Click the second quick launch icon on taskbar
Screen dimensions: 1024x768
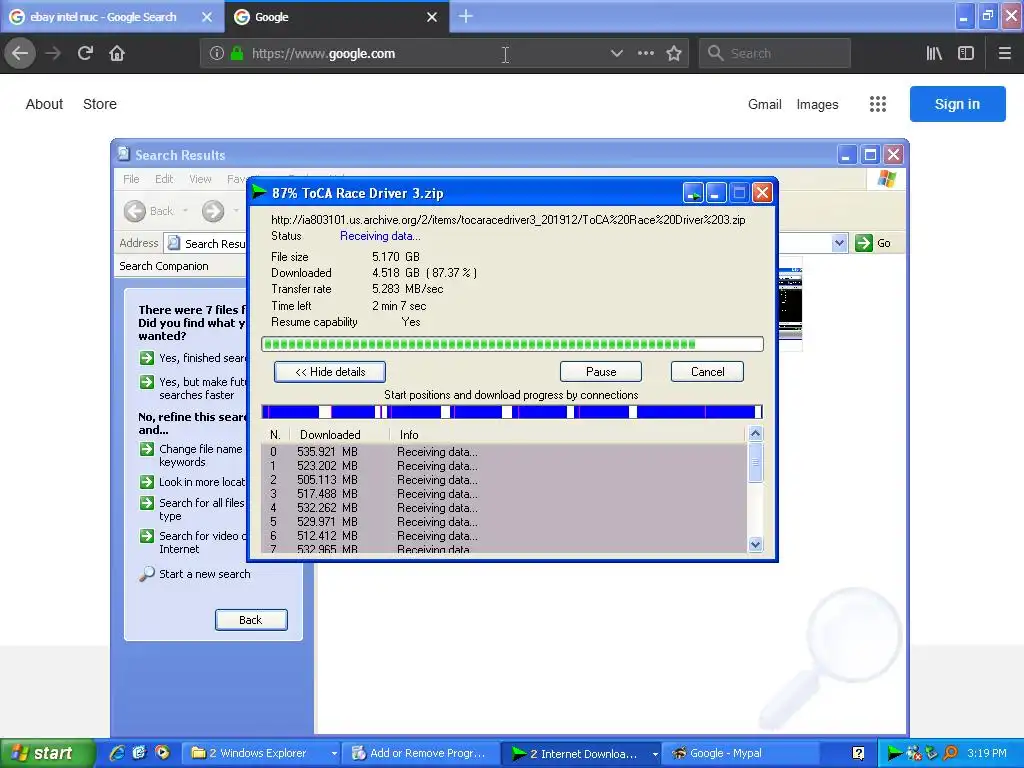pos(139,753)
